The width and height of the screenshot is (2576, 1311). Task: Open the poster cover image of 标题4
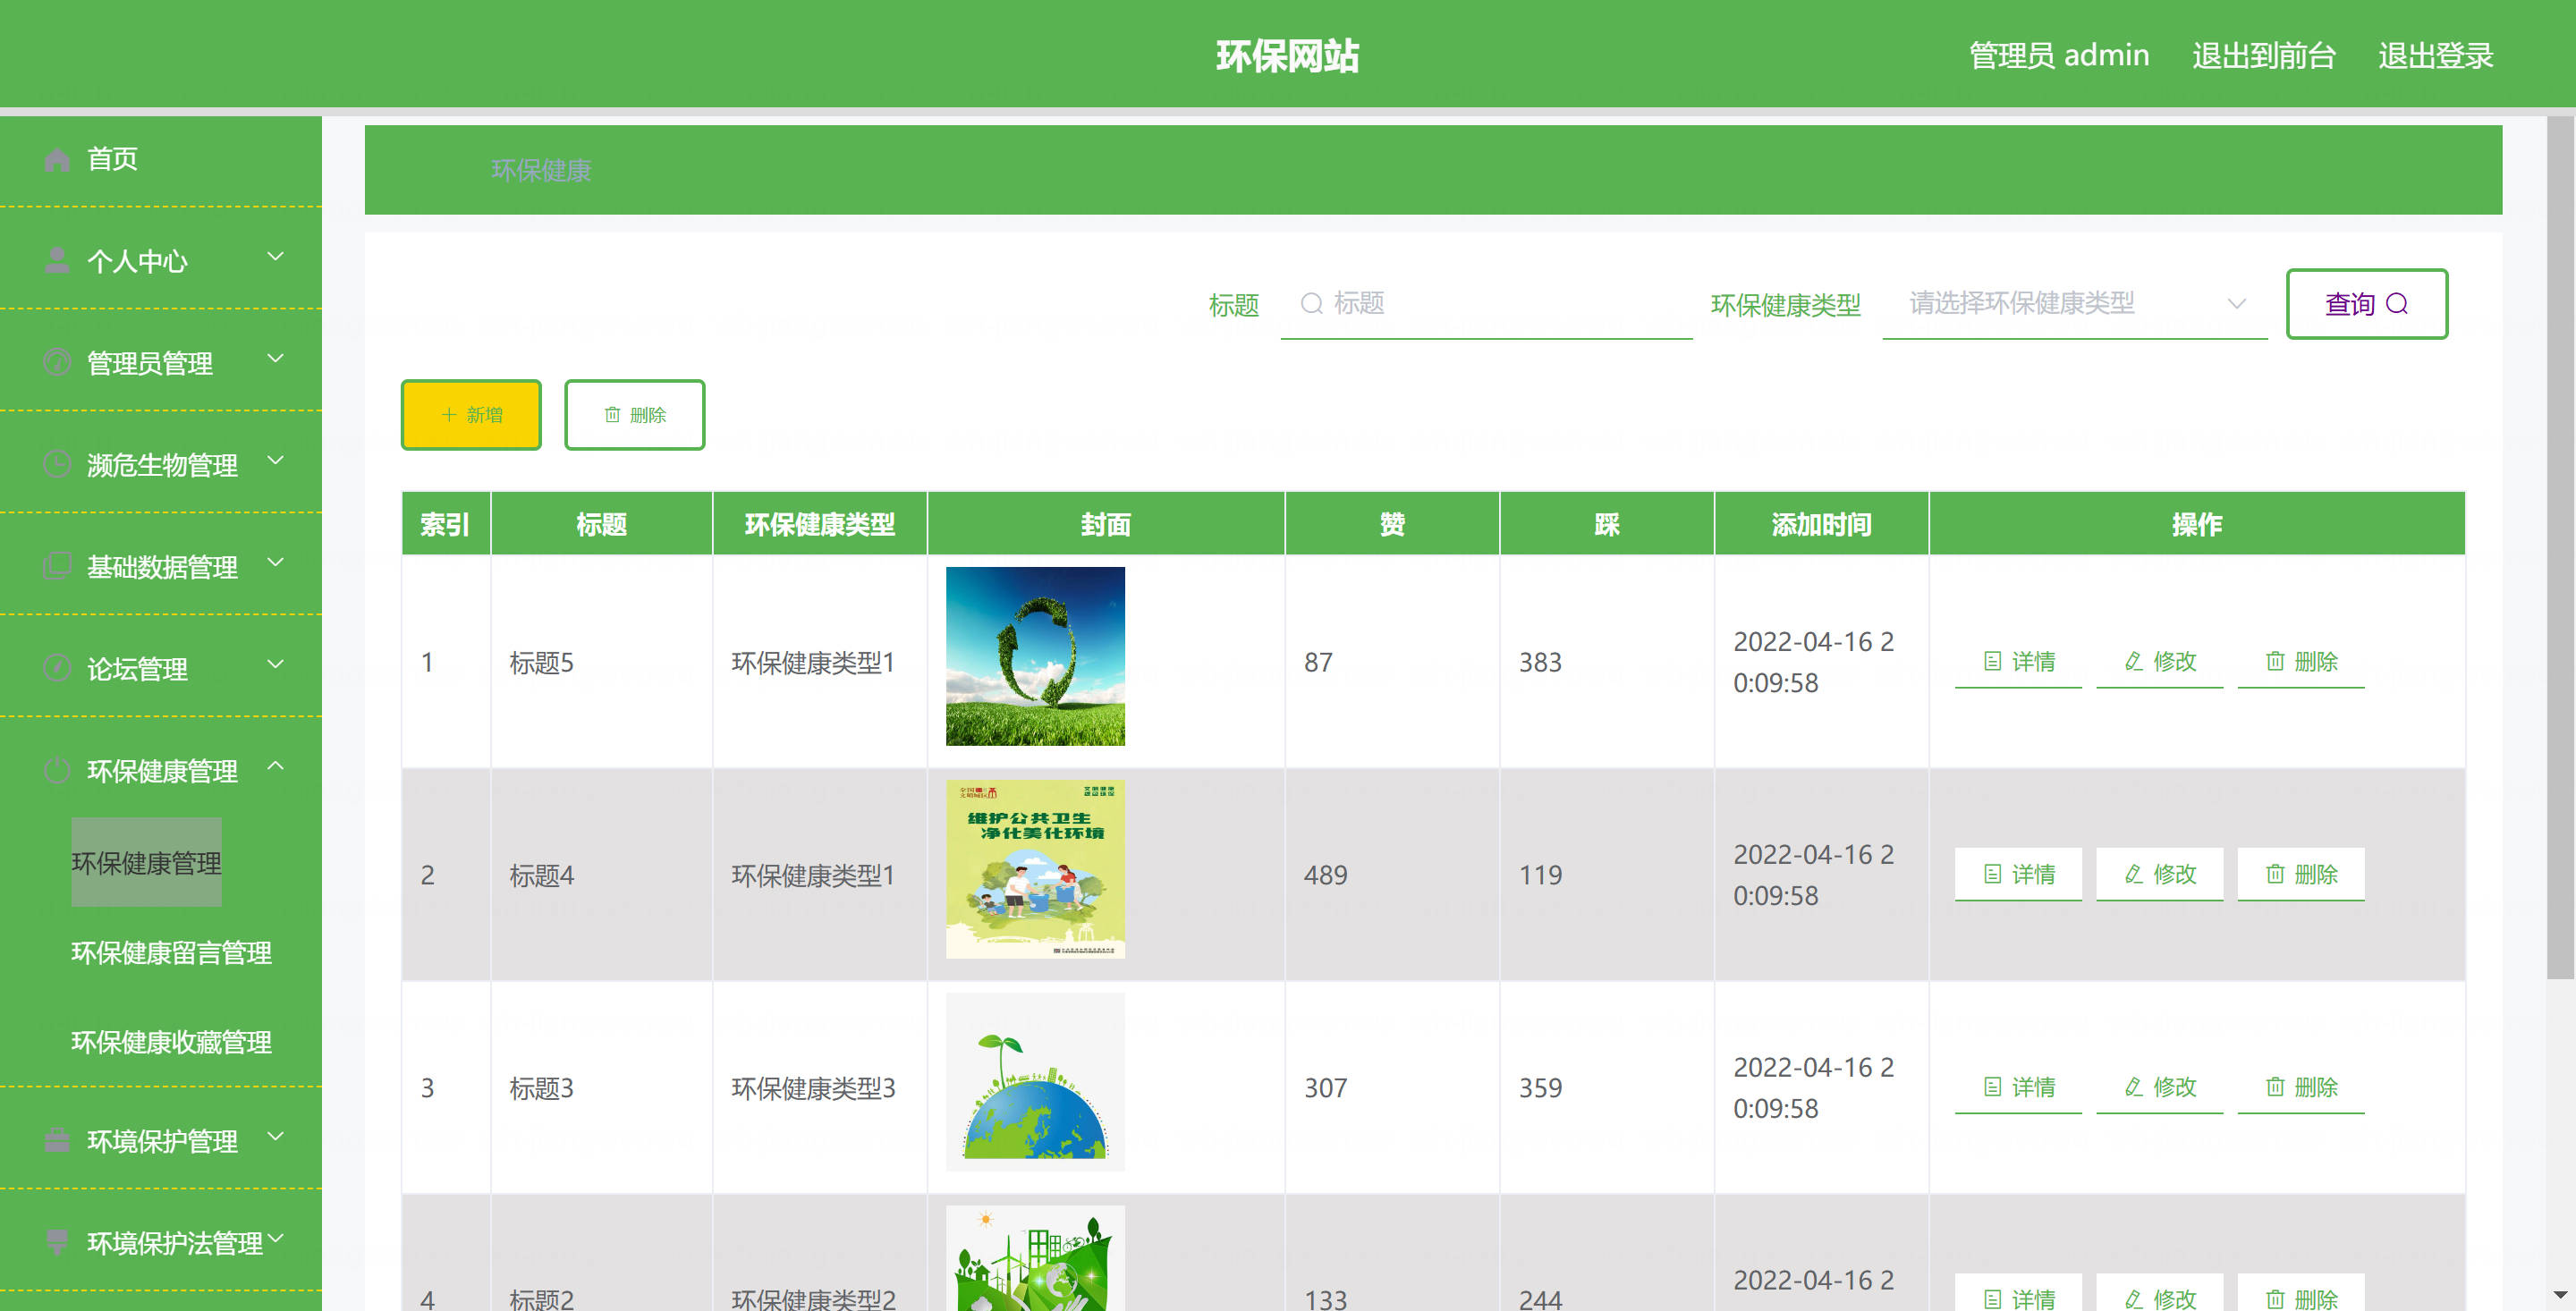pos(1035,869)
